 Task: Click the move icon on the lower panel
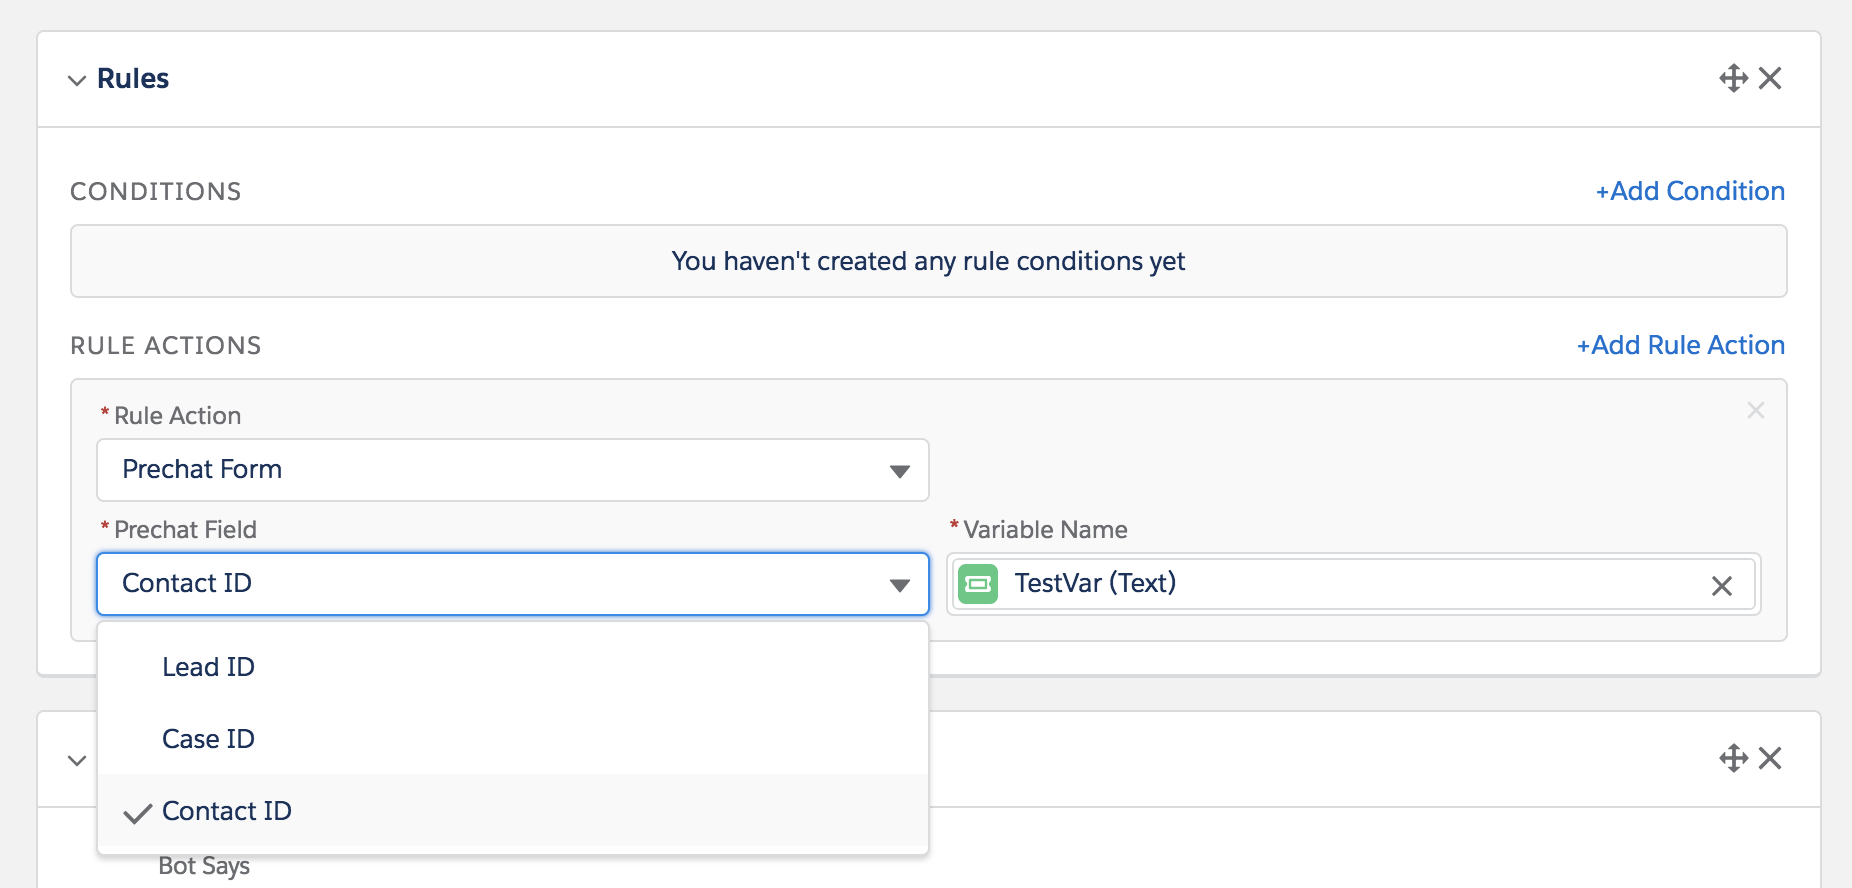[1733, 758]
